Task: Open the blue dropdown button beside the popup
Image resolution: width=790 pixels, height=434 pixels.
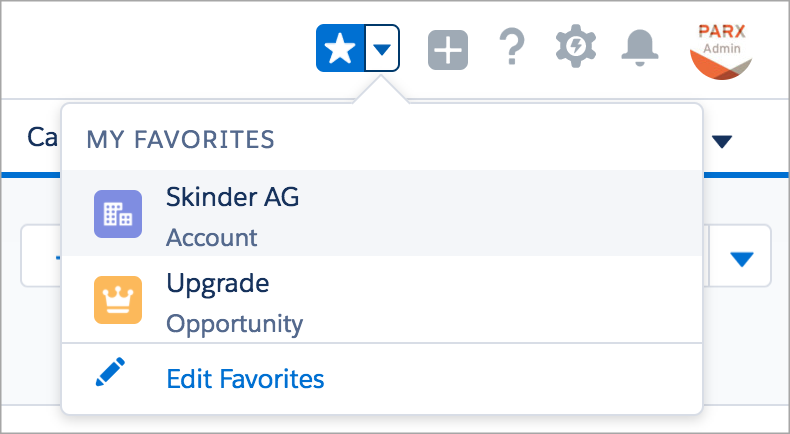Action: point(741,258)
